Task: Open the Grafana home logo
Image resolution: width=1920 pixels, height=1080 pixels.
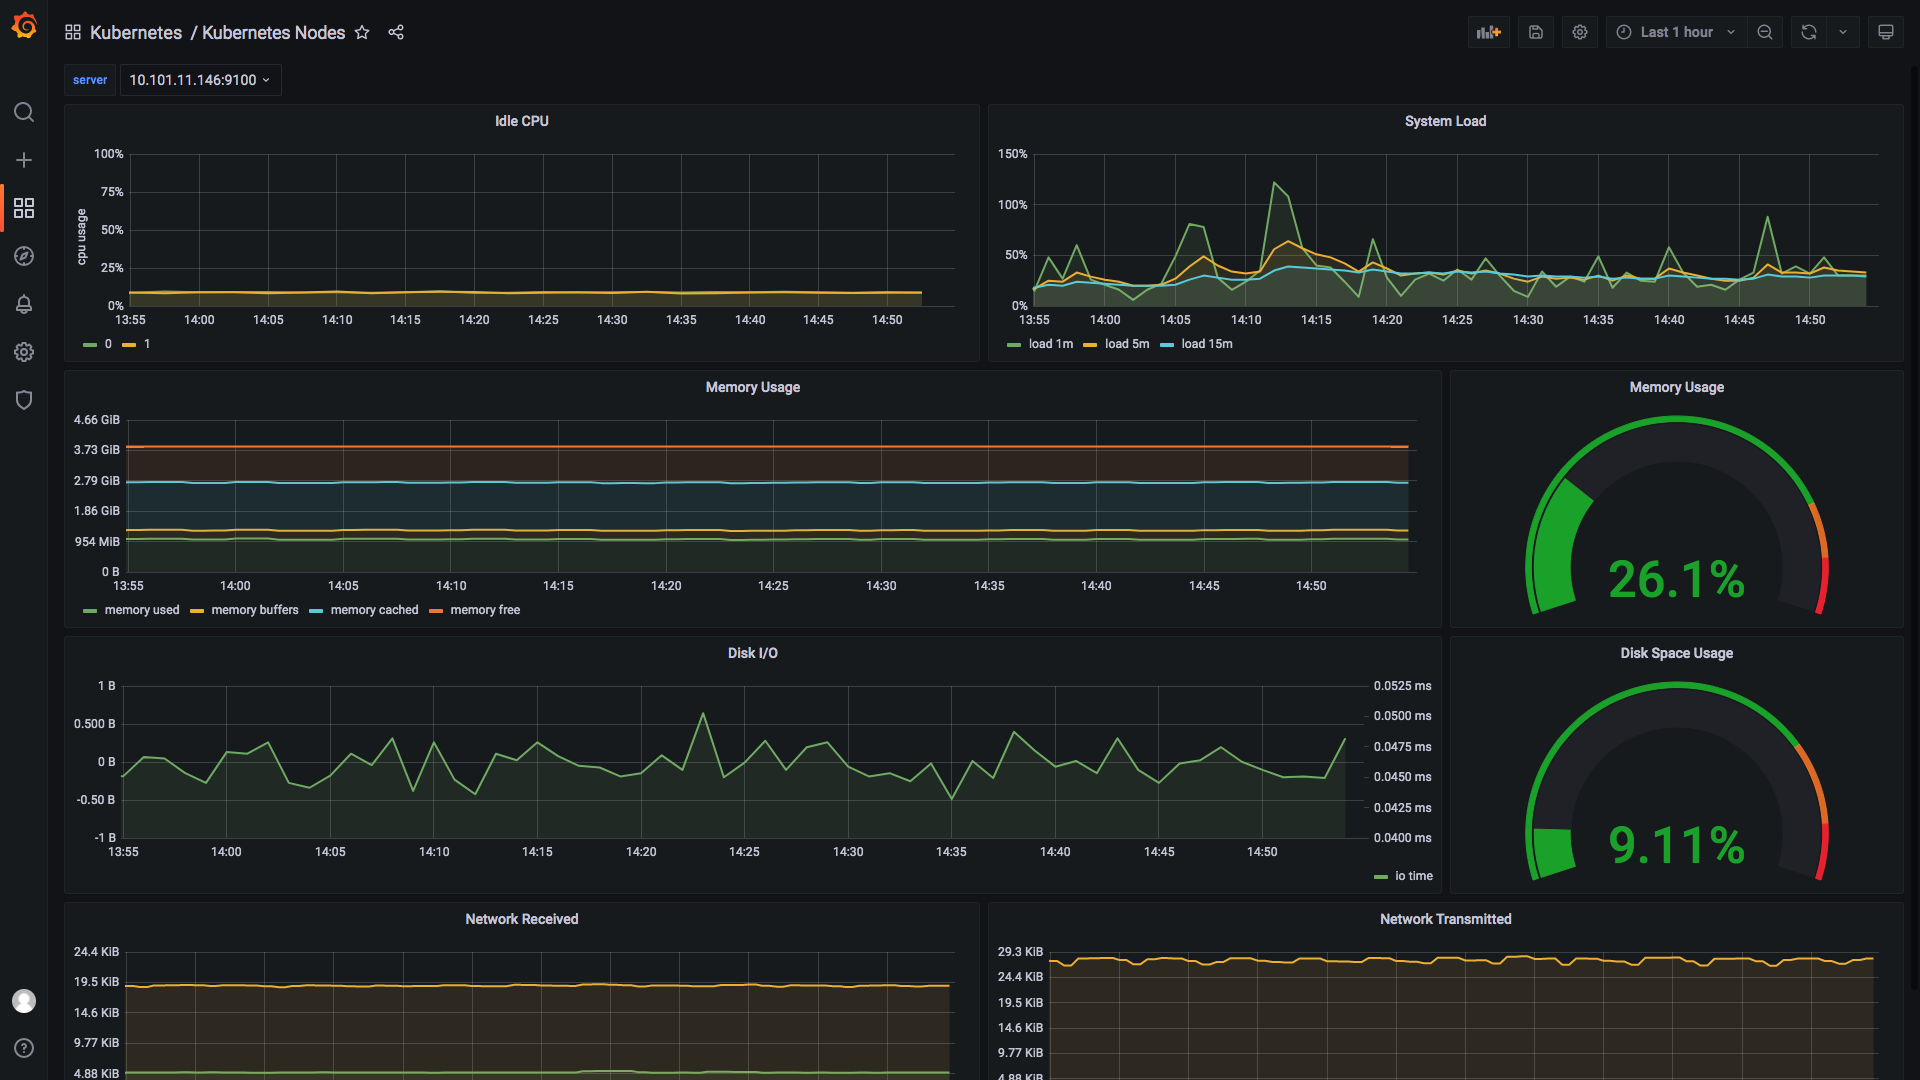Action: (24, 26)
